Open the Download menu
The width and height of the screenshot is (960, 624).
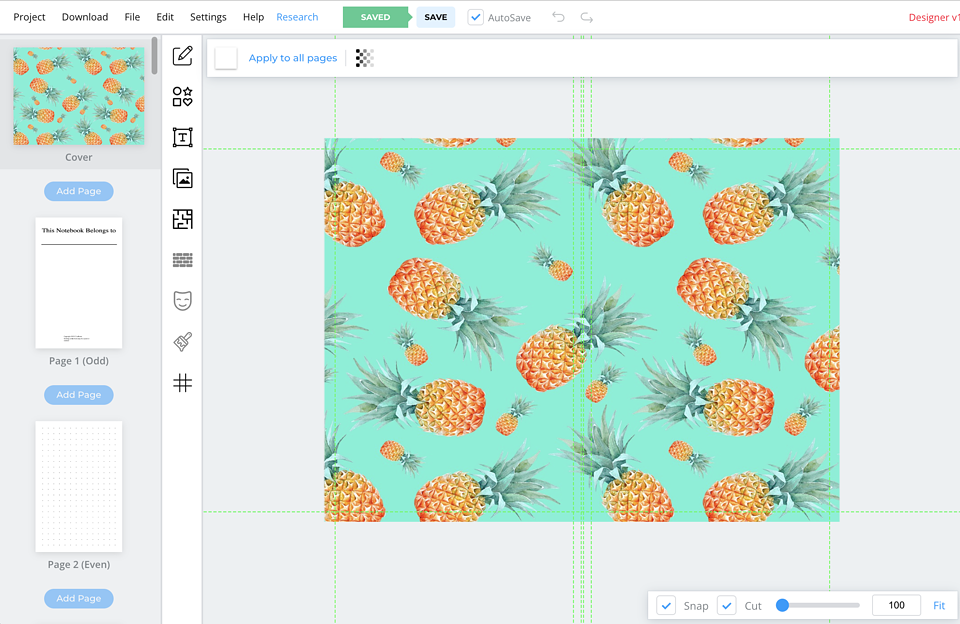click(x=85, y=17)
